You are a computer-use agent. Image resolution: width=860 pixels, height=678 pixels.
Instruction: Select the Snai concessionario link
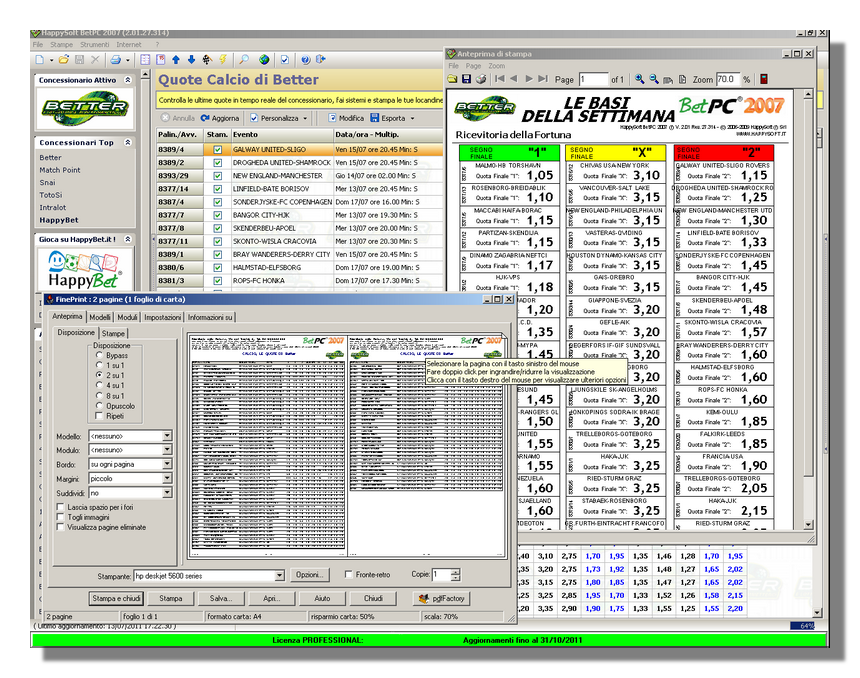[x=47, y=183]
